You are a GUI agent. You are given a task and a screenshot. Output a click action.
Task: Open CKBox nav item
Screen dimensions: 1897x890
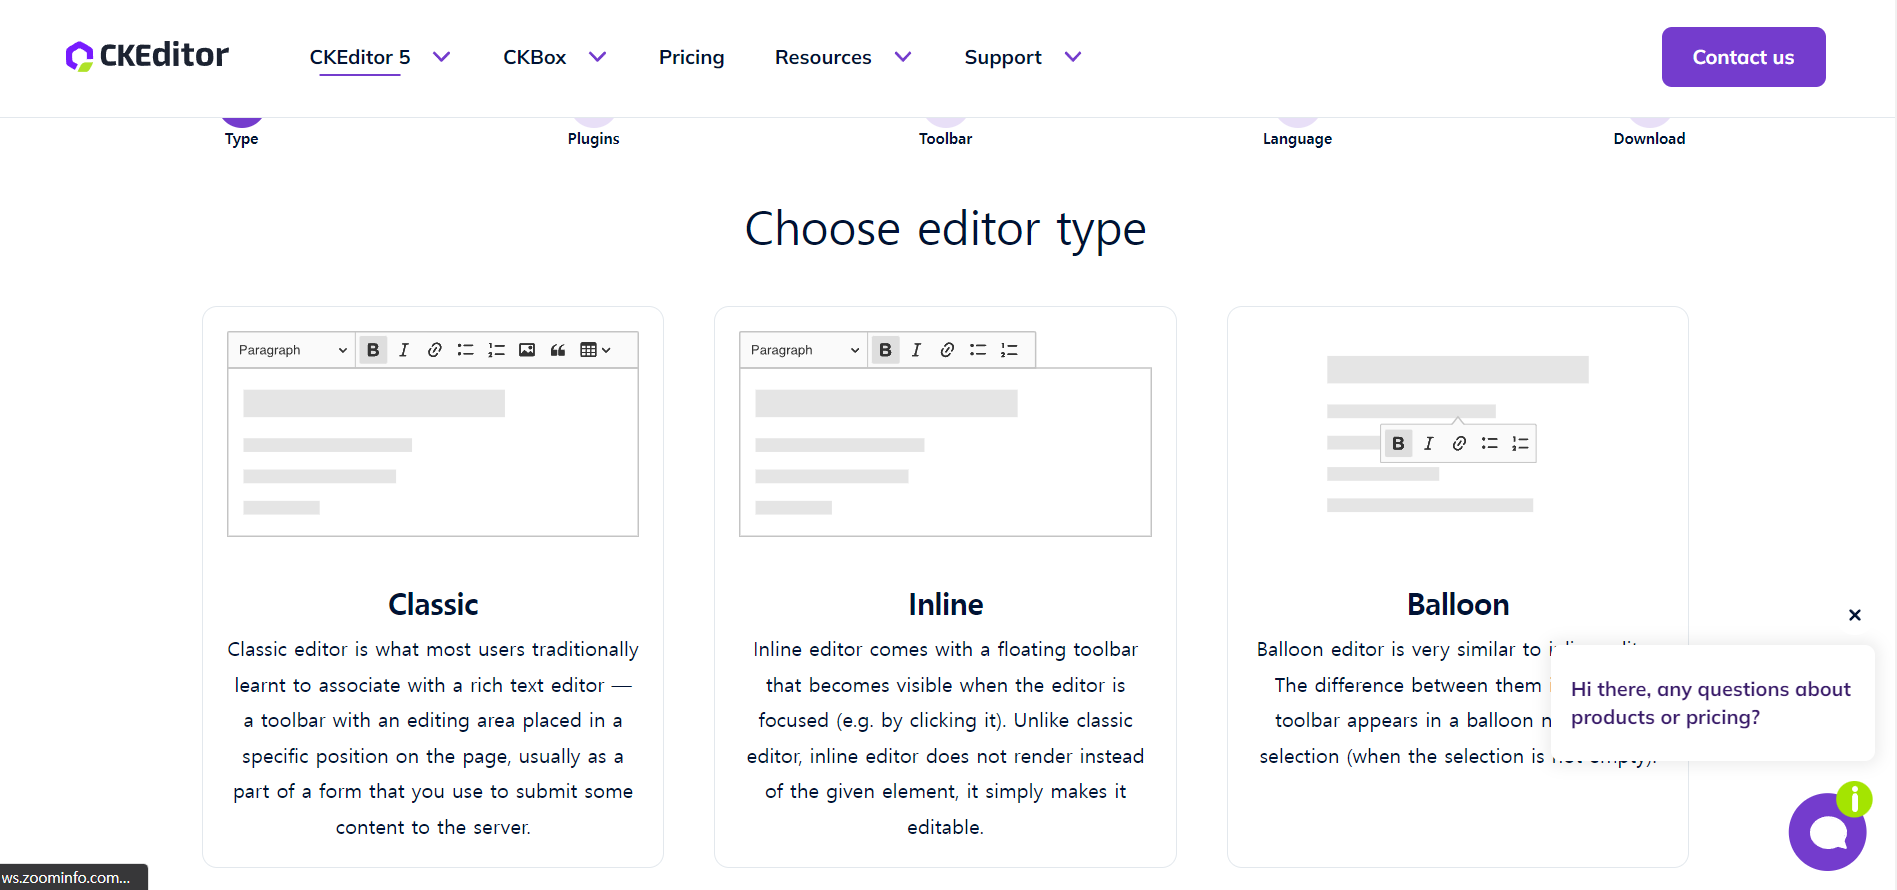535,57
